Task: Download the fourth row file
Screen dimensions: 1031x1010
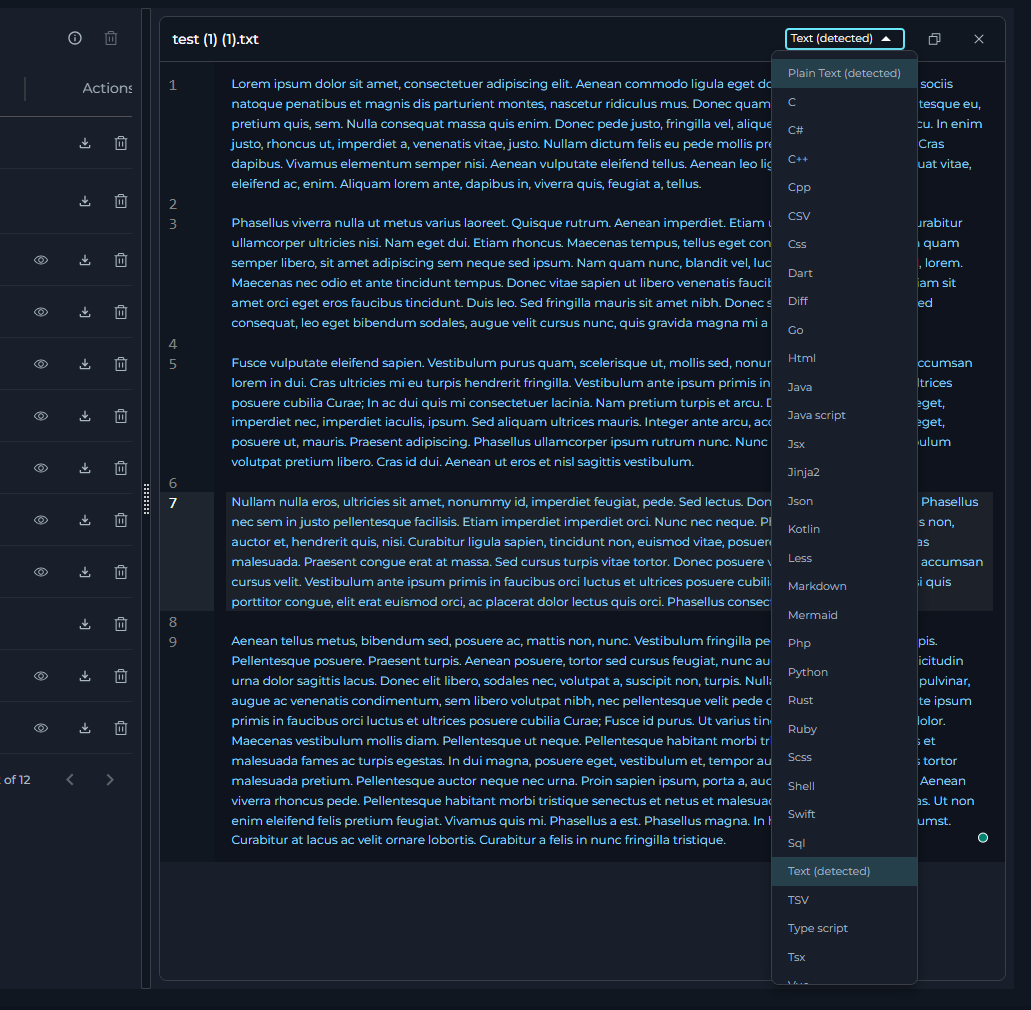Action: pyautogui.click(x=85, y=312)
